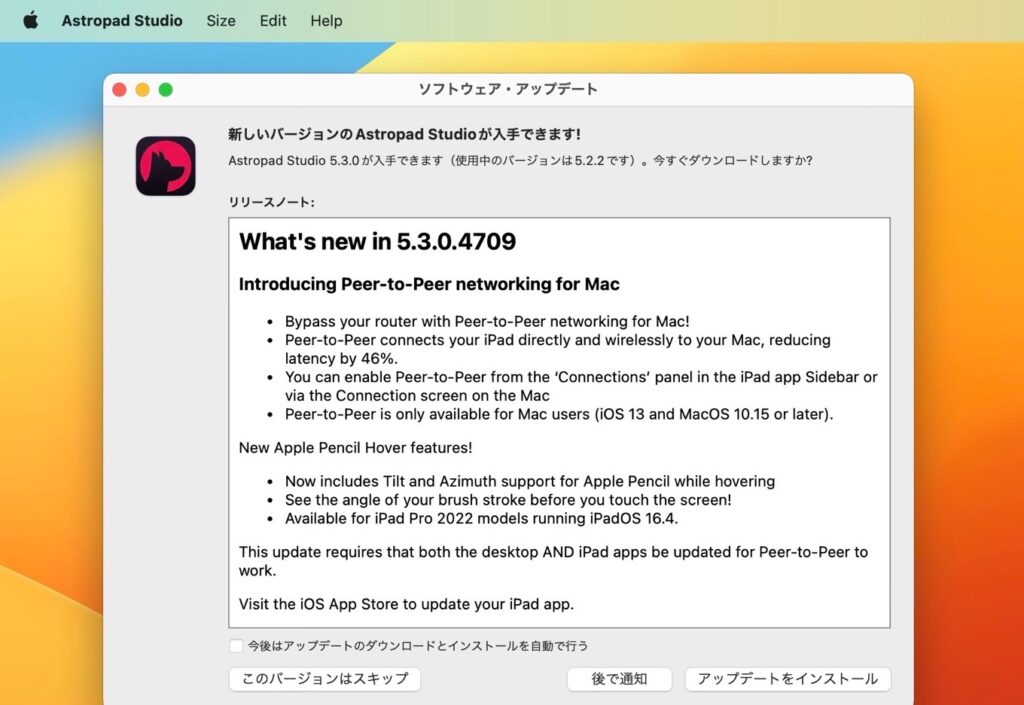Click the green zoom window button

point(167,89)
